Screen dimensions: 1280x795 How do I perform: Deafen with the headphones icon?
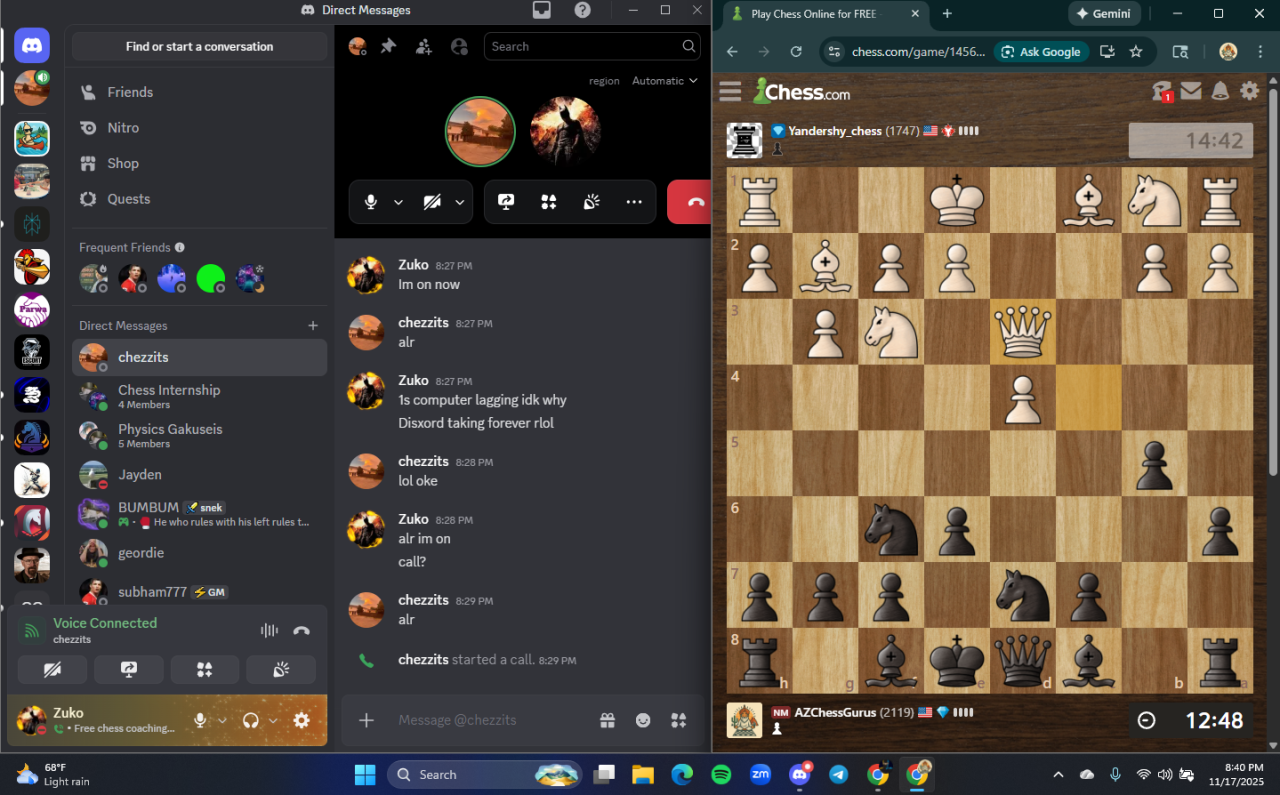click(251, 720)
